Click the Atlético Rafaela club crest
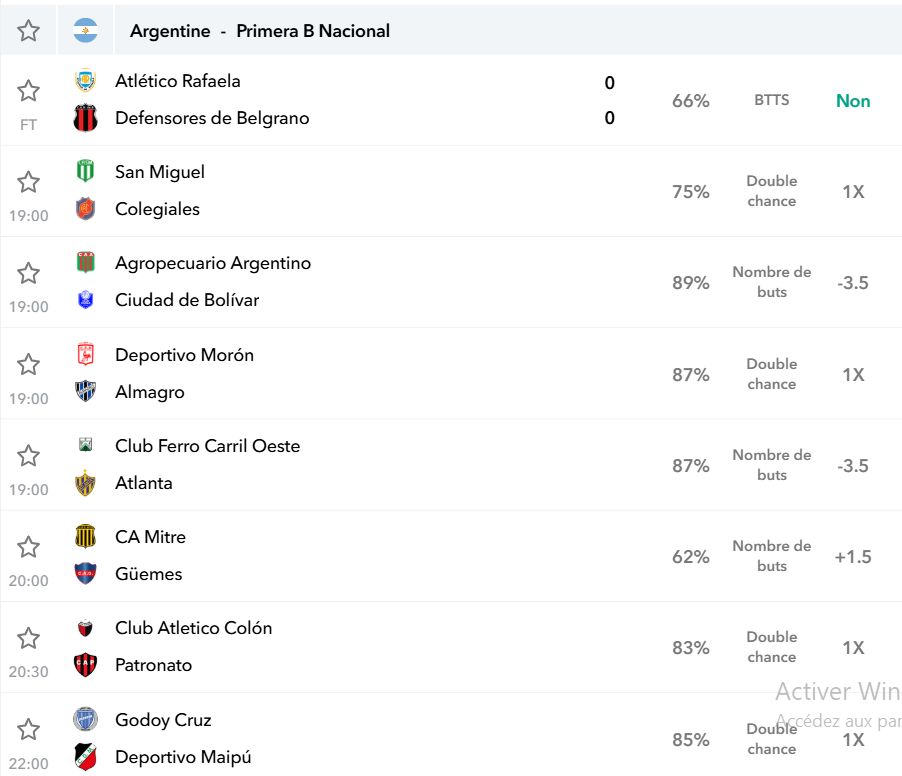The width and height of the screenshot is (902, 776). 85,81
